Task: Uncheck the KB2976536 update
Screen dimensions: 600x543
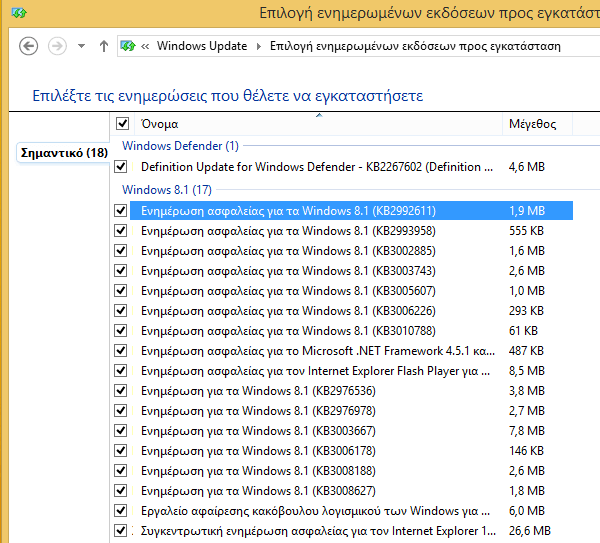Action: click(x=121, y=390)
